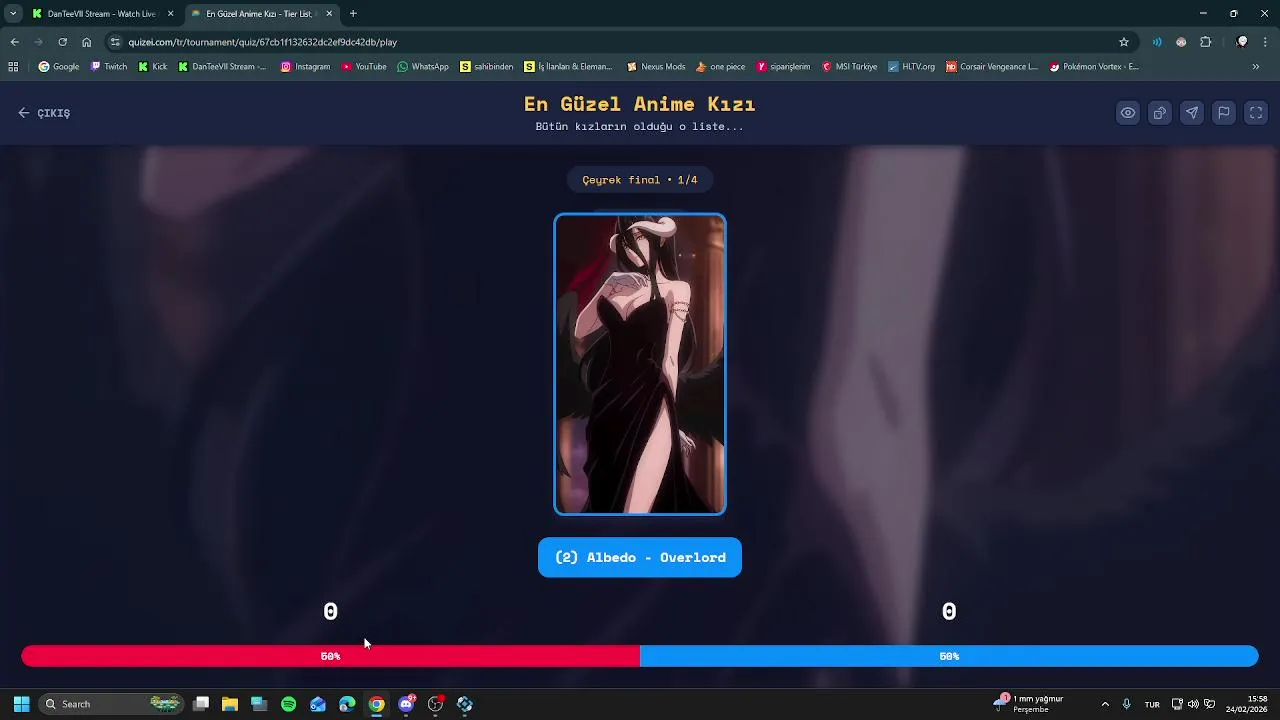Open Task View on taskbar

[x=201, y=704]
